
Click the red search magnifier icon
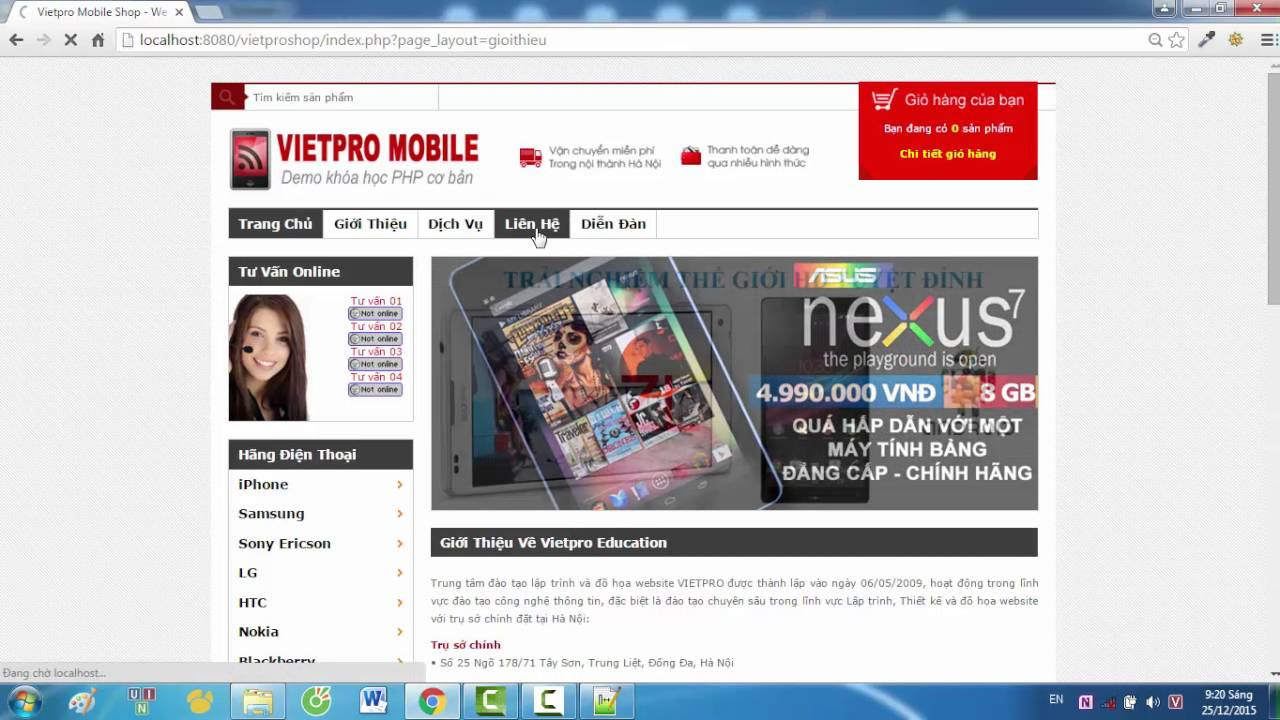click(x=227, y=97)
